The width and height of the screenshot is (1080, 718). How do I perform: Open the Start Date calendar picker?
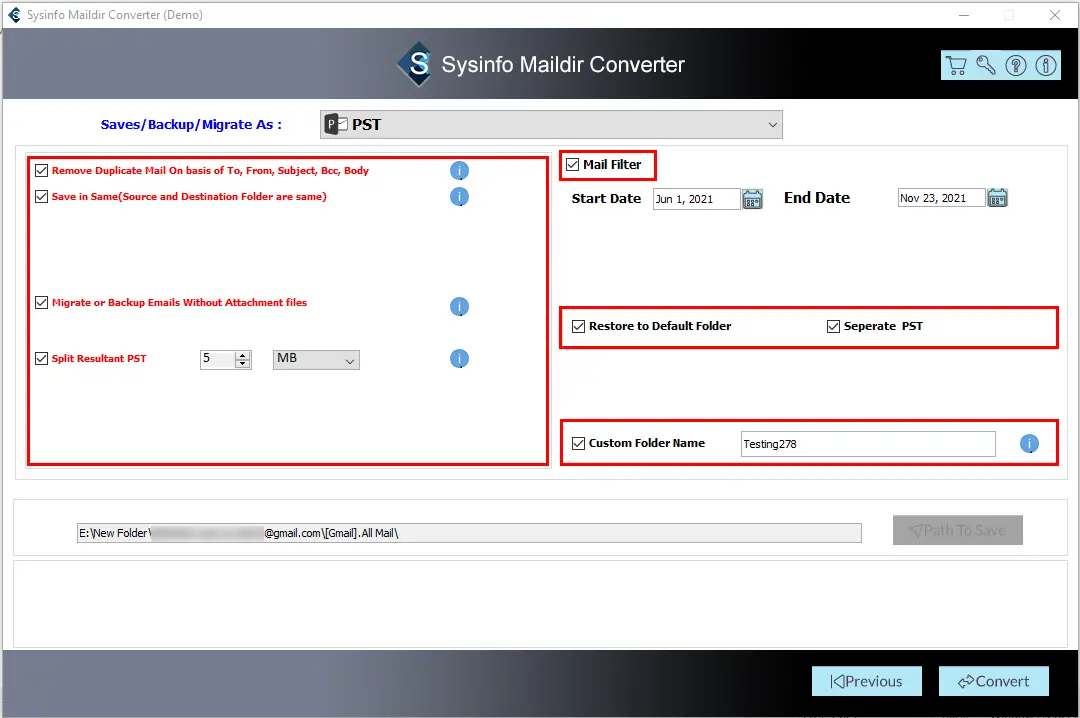click(x=752, y=199)
